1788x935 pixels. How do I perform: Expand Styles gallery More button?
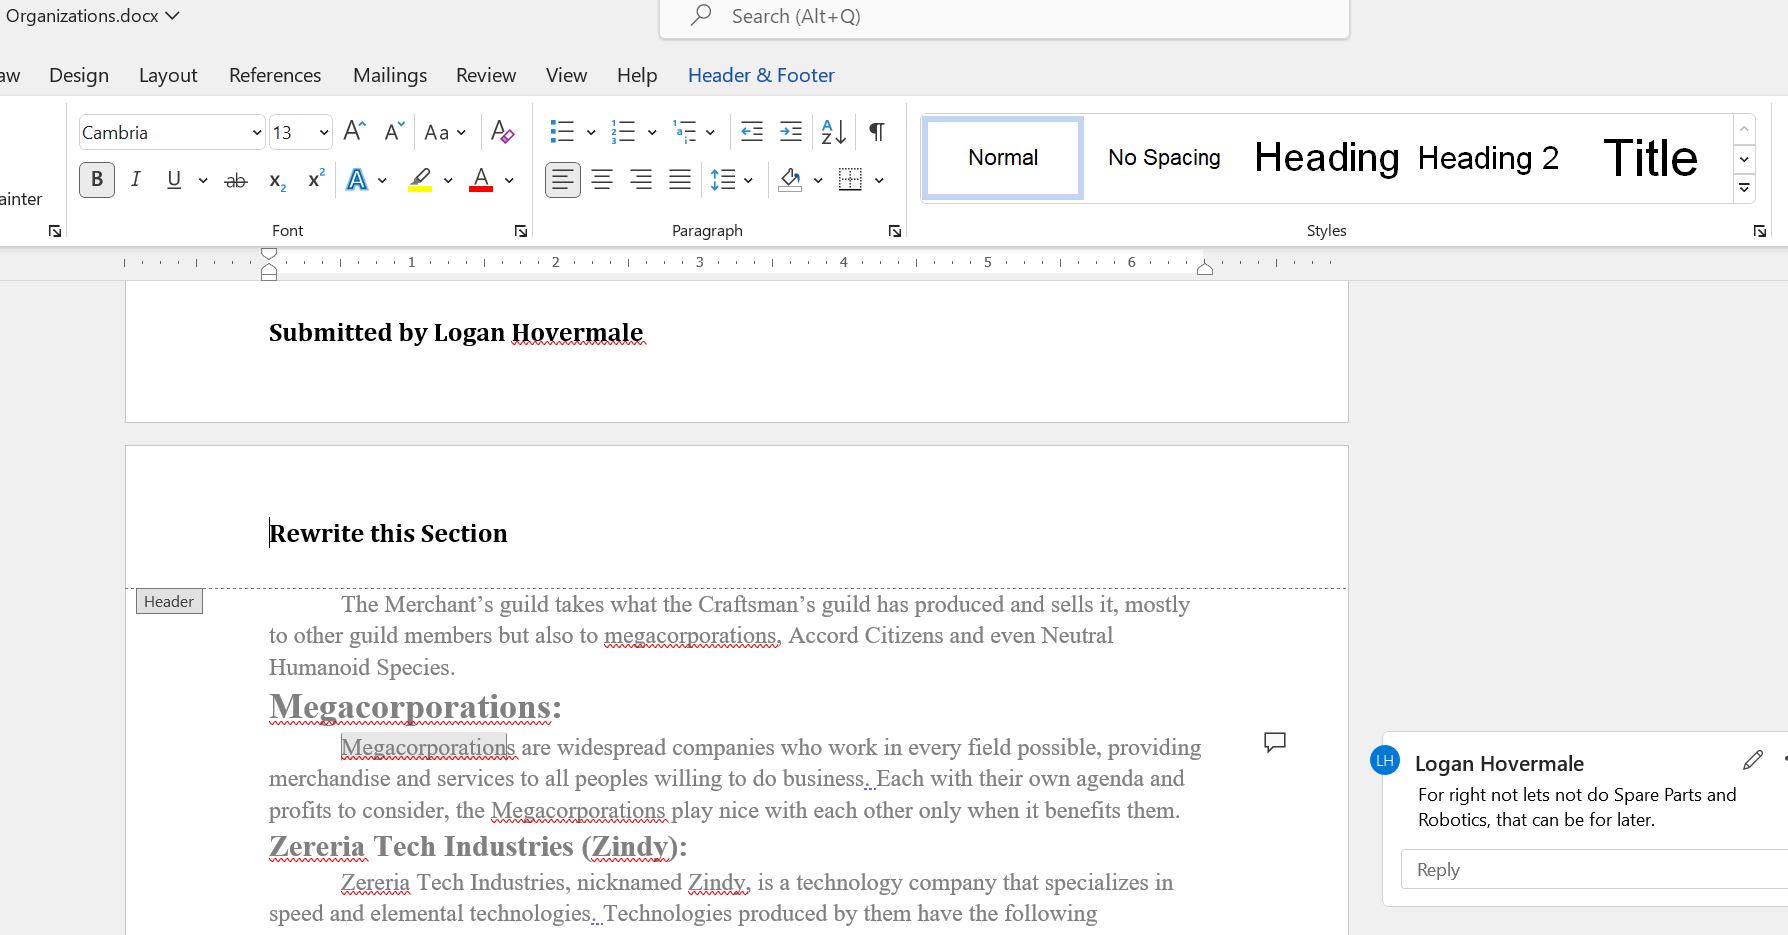[1744, 188]
